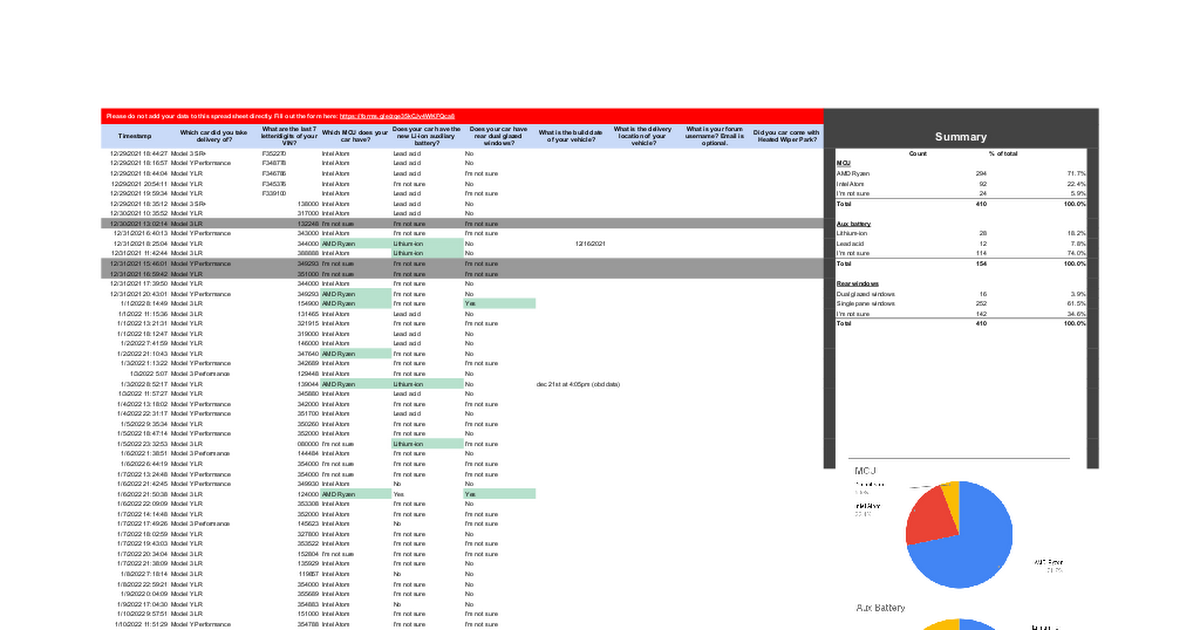
Task: Select VIN cell 152804
Action: [307, 554]
